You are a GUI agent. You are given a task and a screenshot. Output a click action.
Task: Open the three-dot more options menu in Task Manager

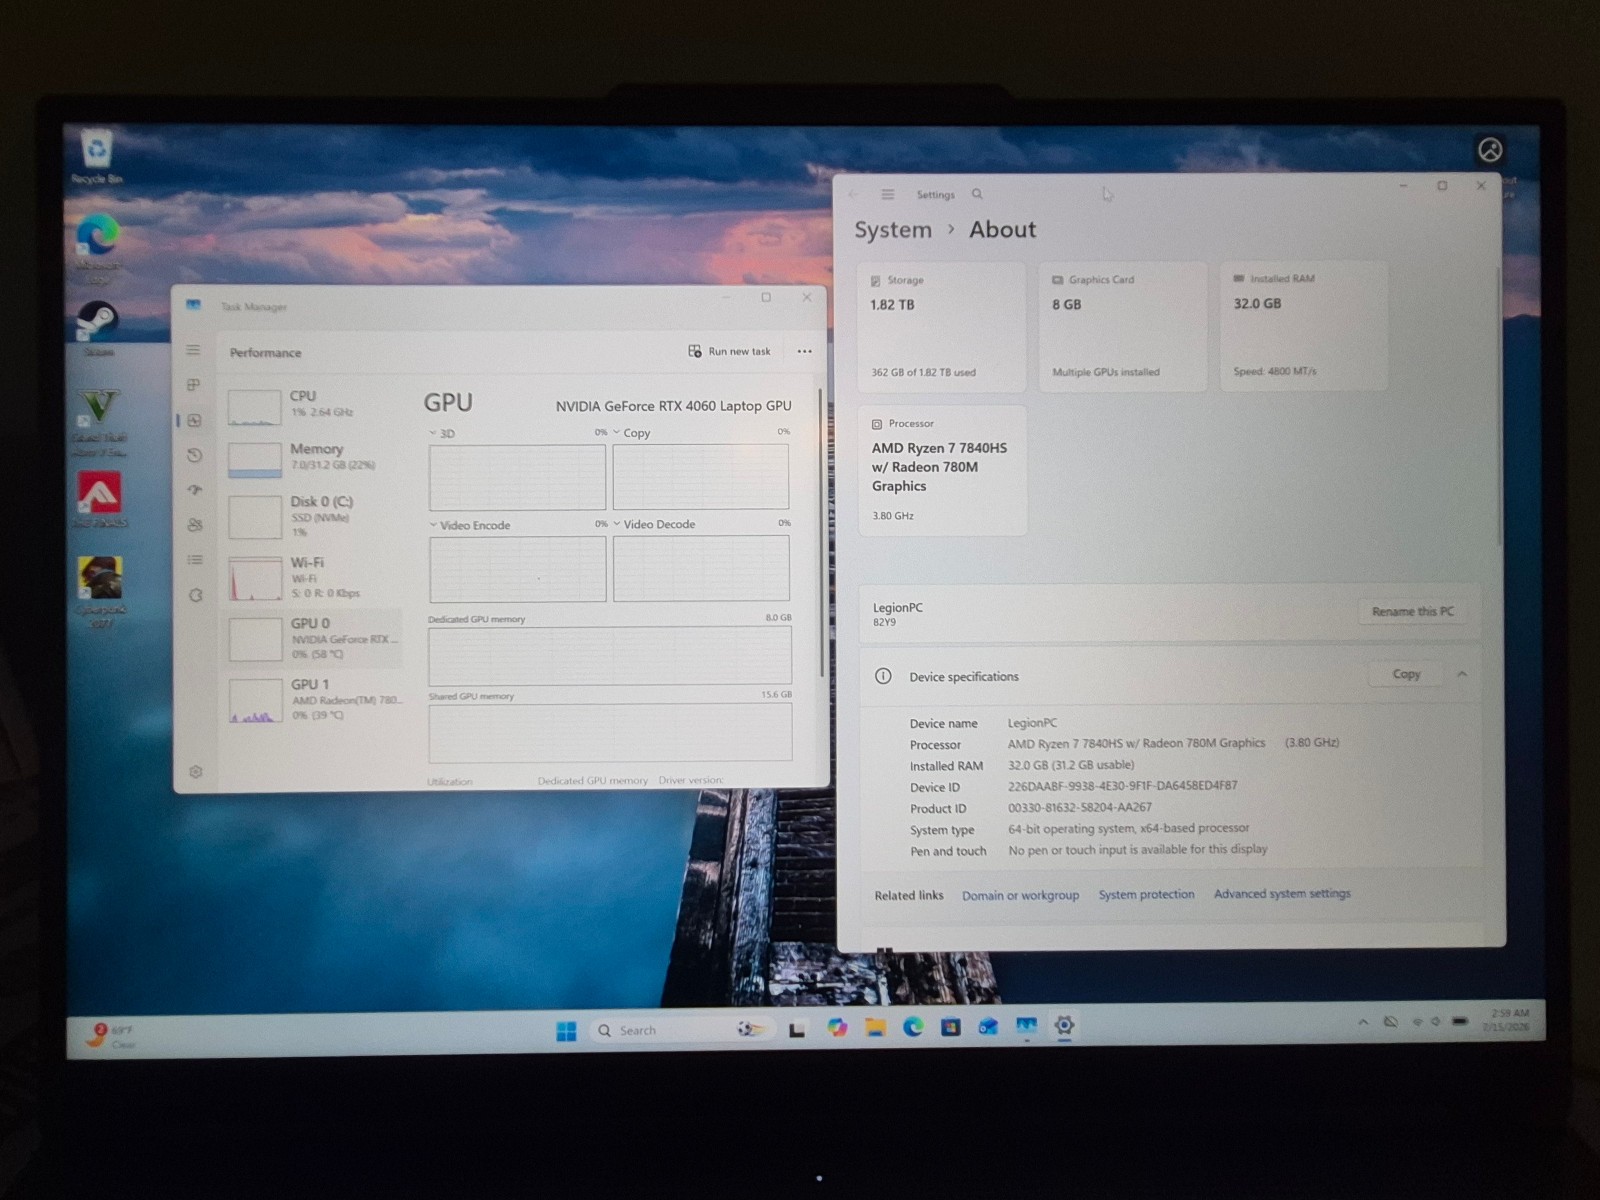point(805,351)
